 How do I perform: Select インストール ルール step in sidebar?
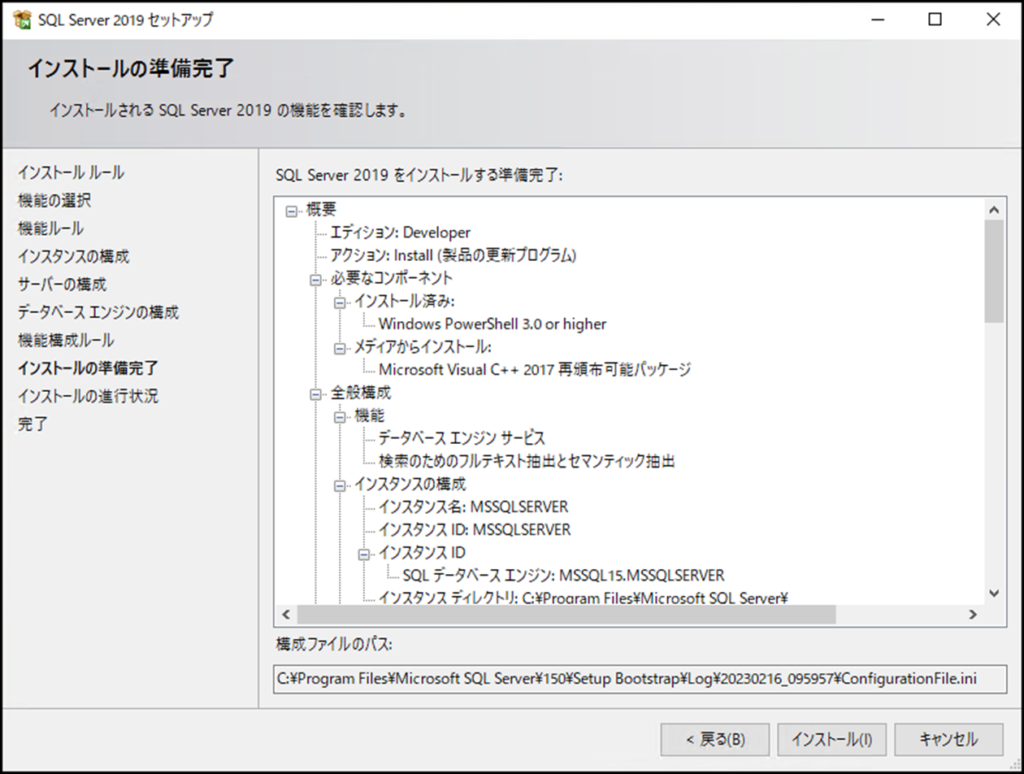tap(71, 172)
